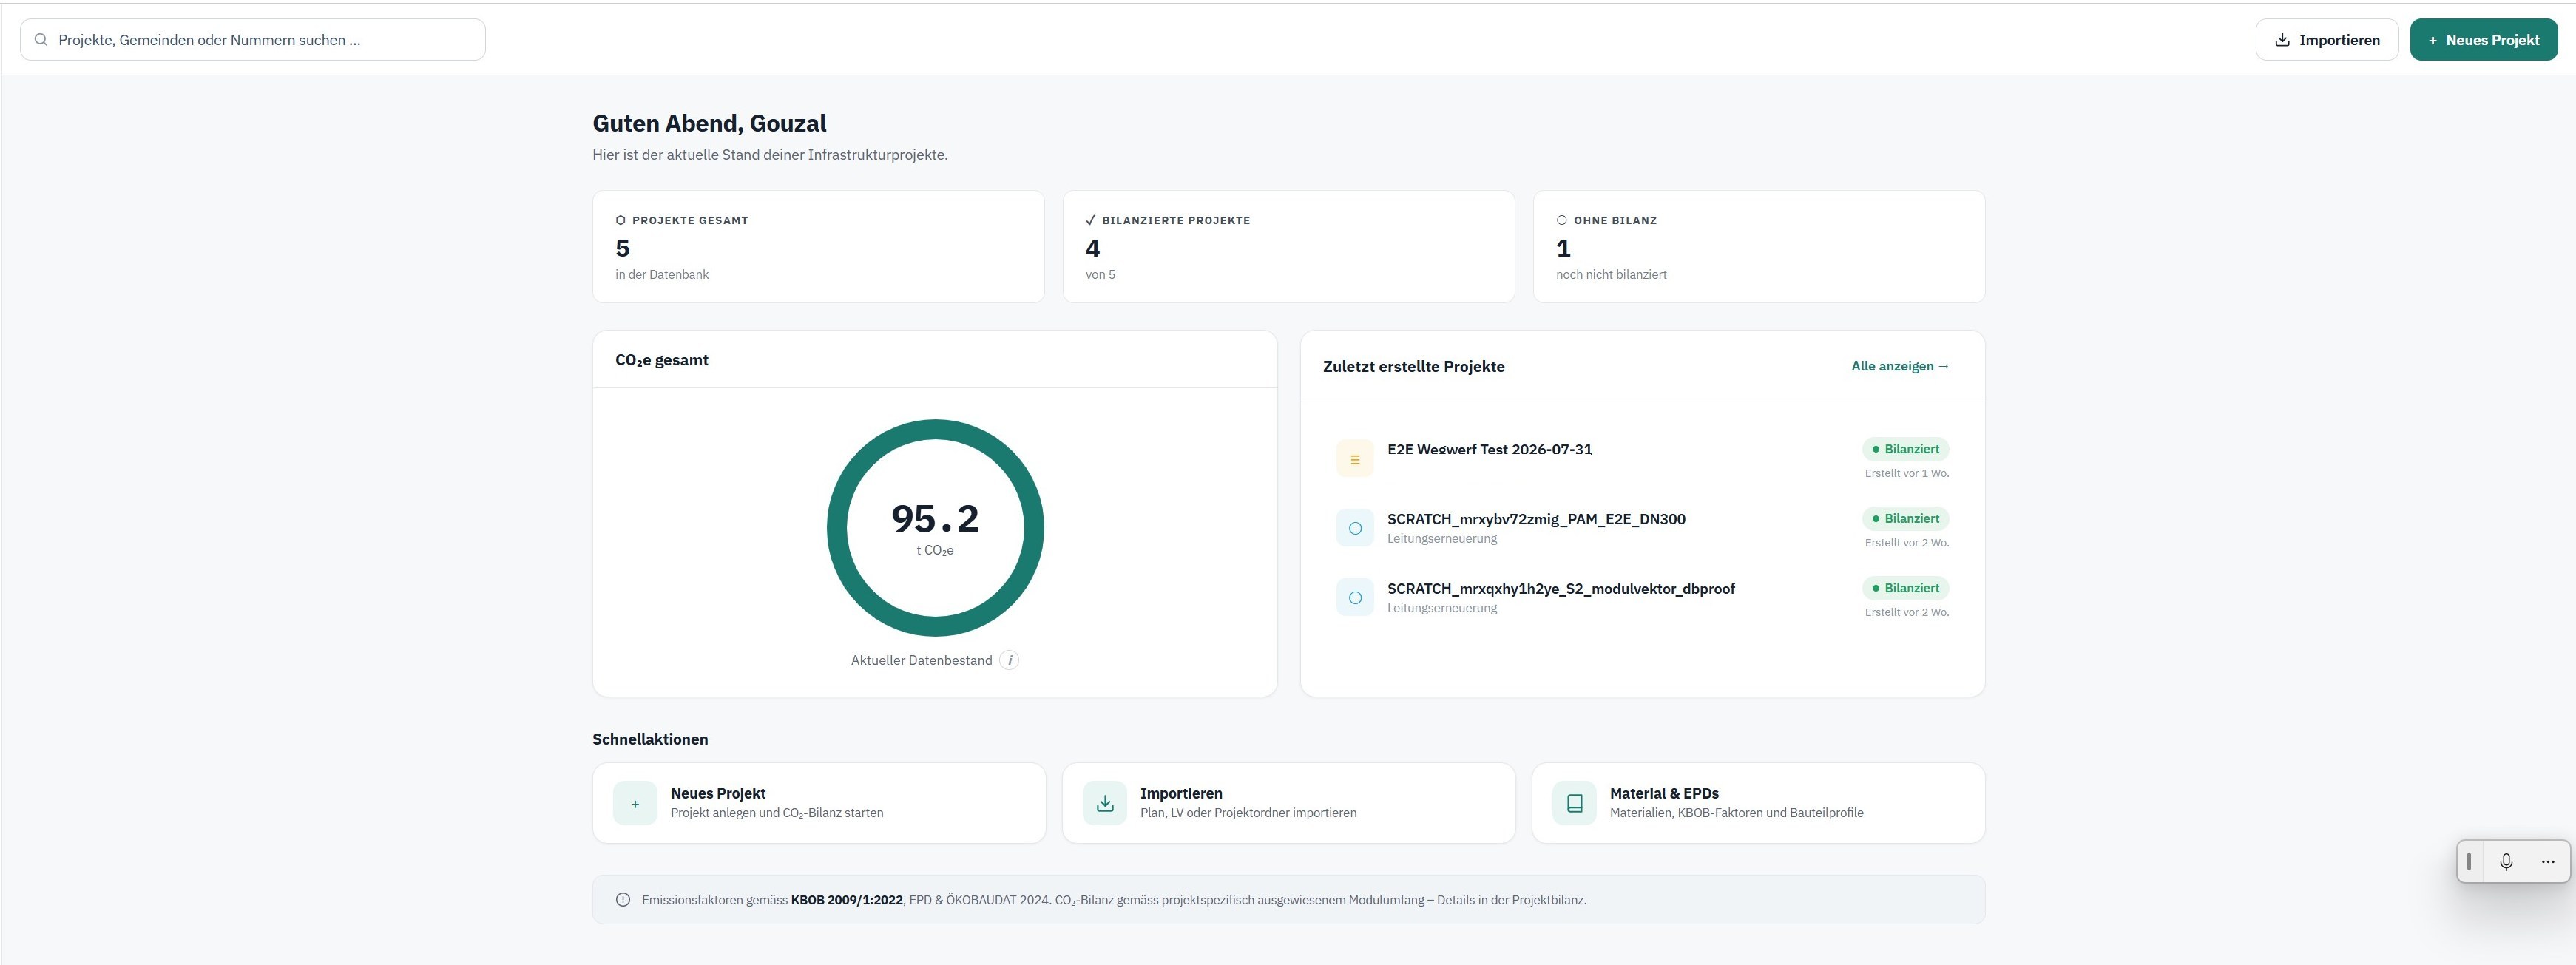The image size is (2576, 965).
Task: Click the search magnifier icon
Action: pos(41,40)
